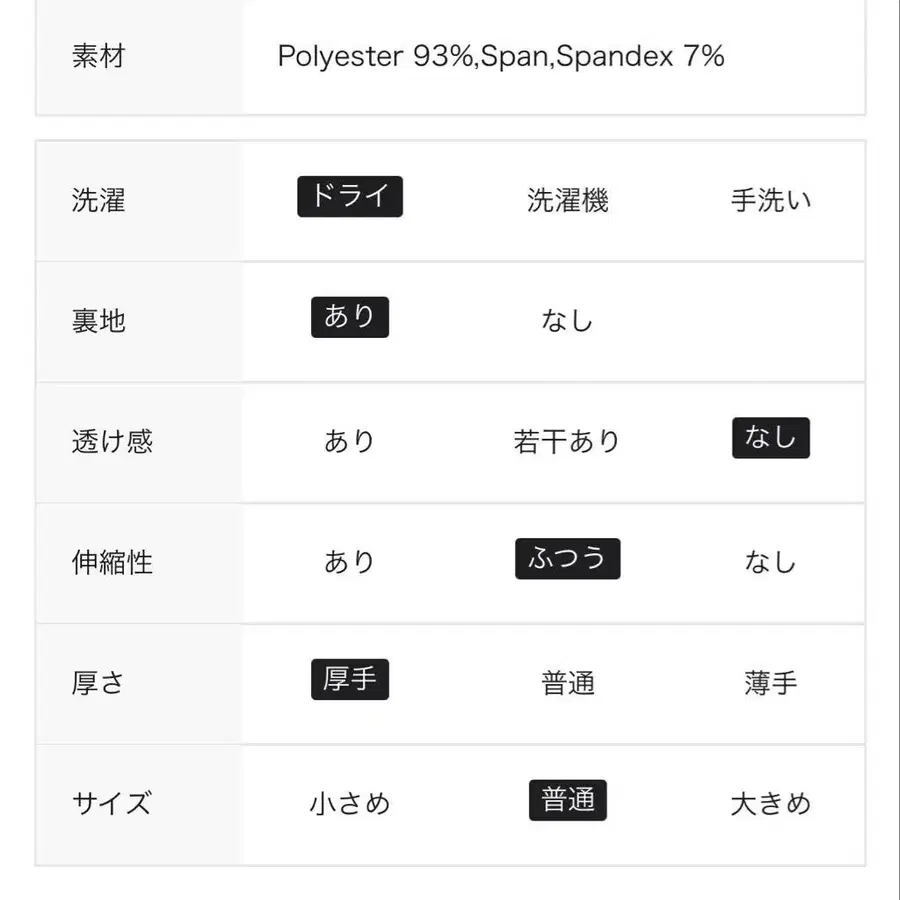Select the ドライ option in the 洗濯 row
This screenshot has width=900, height=900.
[x=351, y=196]
